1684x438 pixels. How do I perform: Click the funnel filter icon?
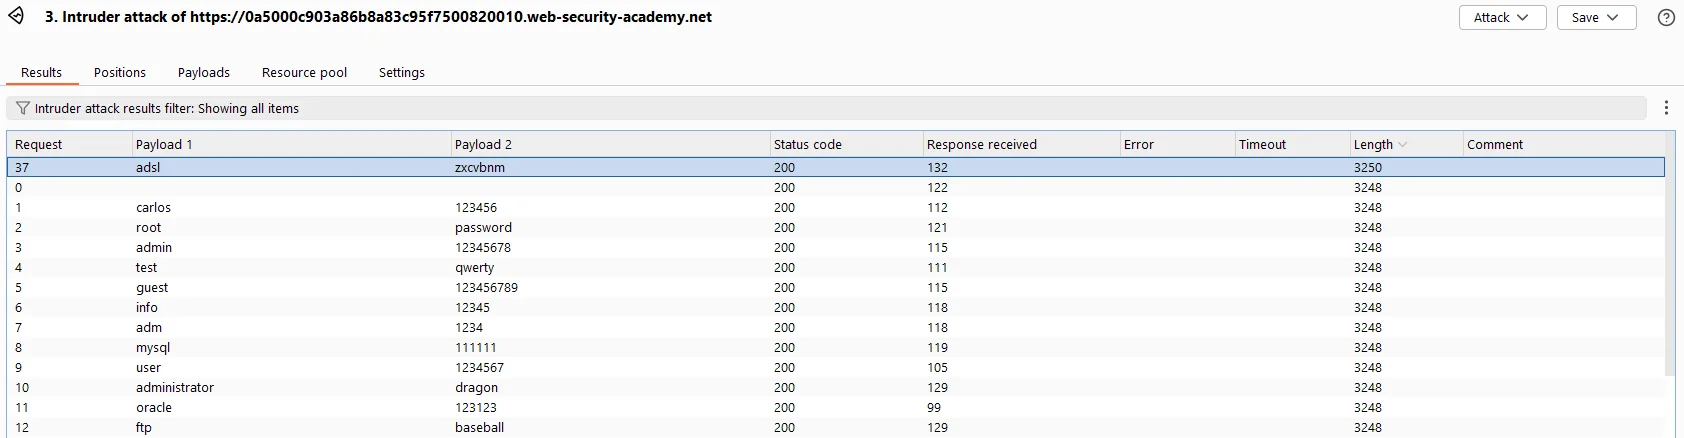click(x=22, y=108)
